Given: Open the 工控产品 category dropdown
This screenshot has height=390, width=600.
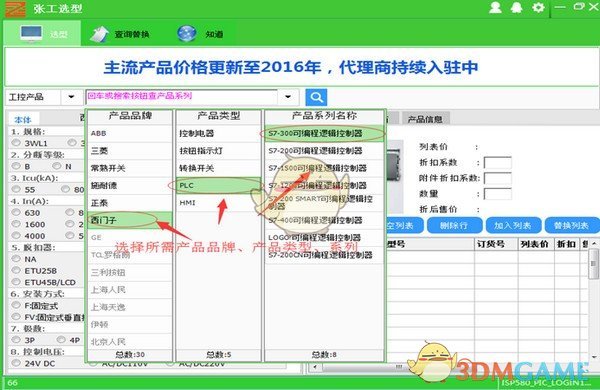Looking at the screenshot, I should [x=71, y=97].
